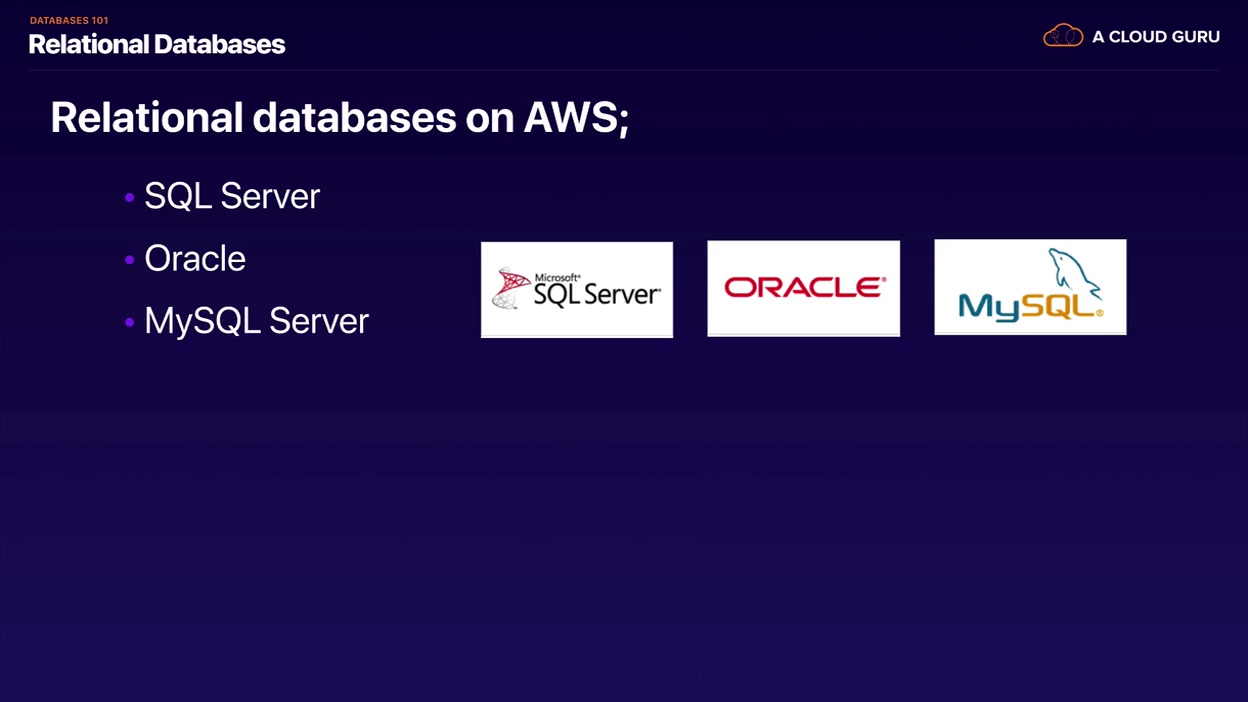Select the MySQL logo image
The width and height of the screenshot is (1248, 702).
(1030, 287)
